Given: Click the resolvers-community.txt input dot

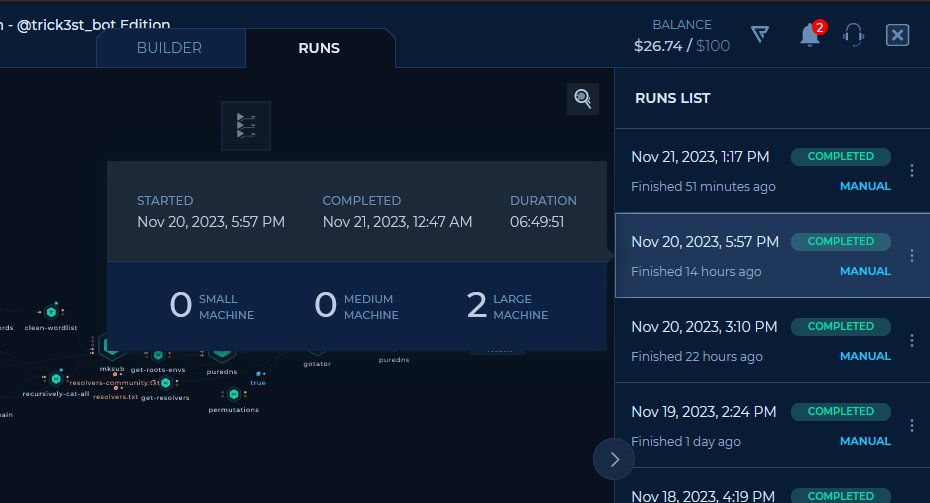Looking at the screenshot, I should [x=117, y=374].
